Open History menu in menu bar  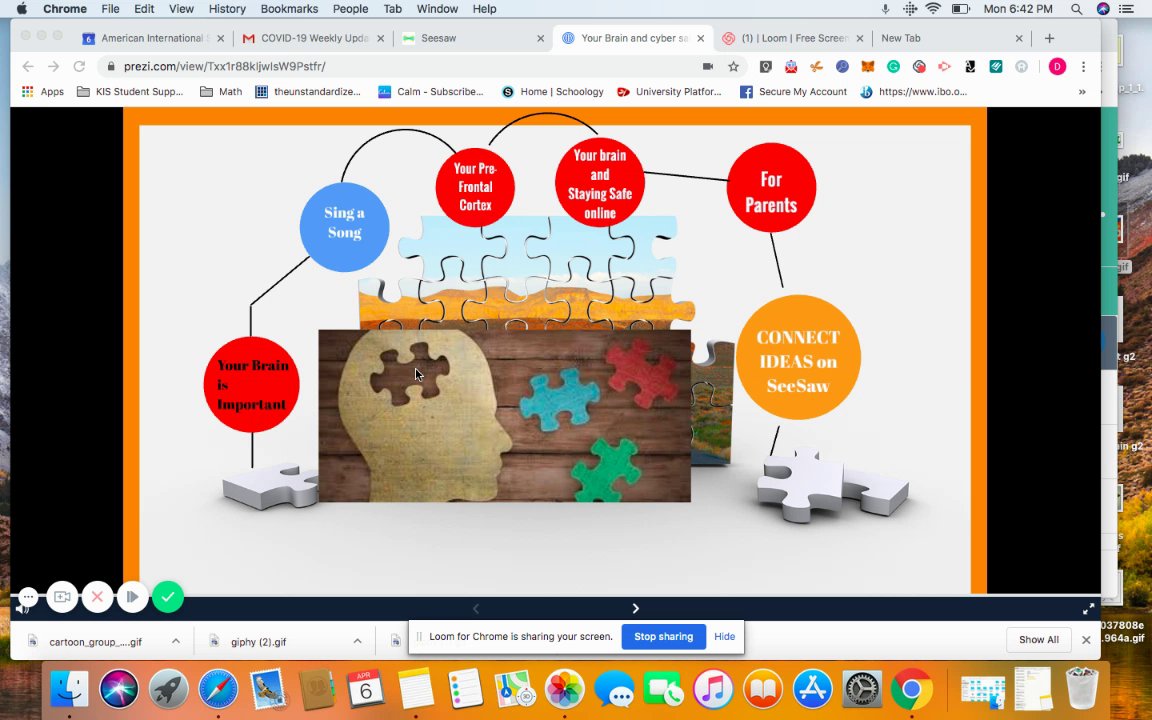pos(227,9)
